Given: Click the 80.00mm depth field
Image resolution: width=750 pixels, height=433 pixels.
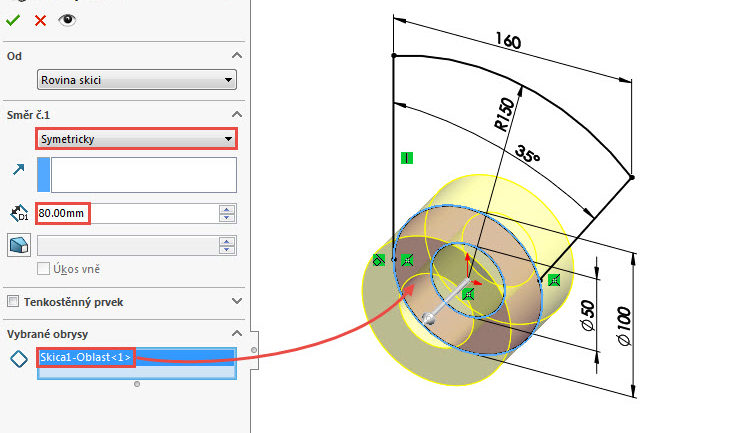Looking at the screenshot, I should pos(128,213).
